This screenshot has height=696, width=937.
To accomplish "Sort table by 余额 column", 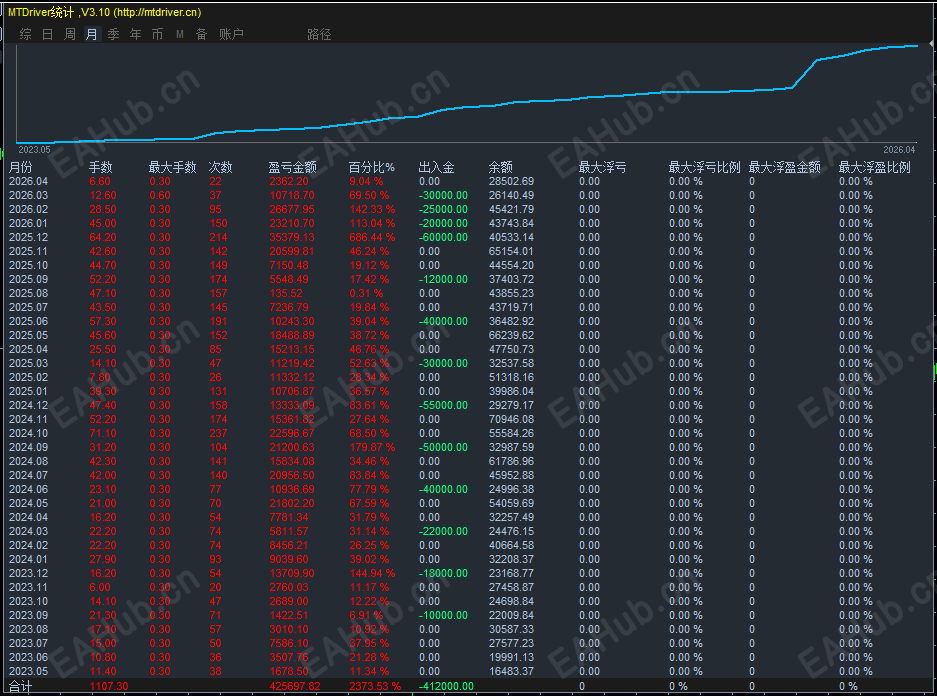I will [500, 167].
